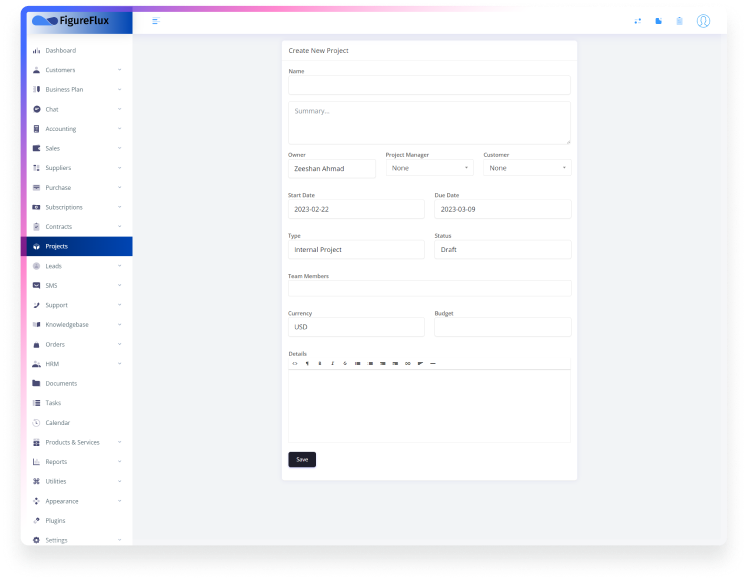Toggle the sidebar with hamburger icon
The image size is (747, 580).
click(x=156, y=21)
